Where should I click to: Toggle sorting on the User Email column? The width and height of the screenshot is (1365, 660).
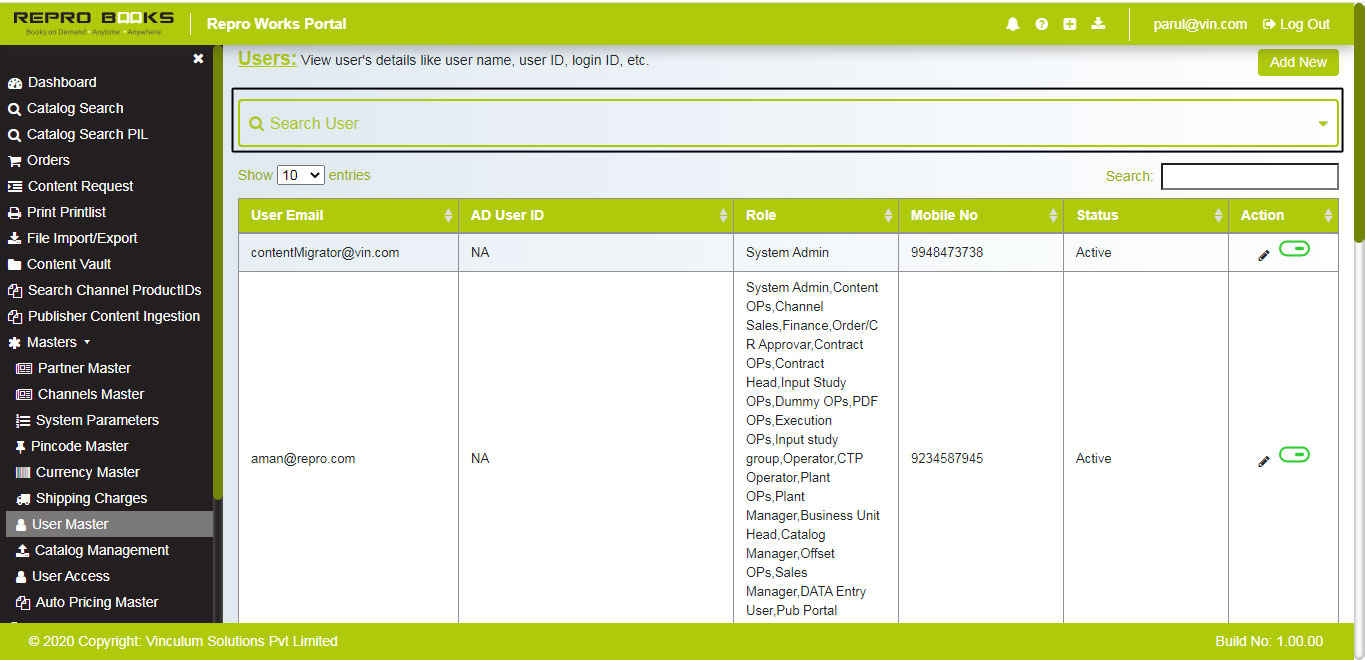(448, 215)
